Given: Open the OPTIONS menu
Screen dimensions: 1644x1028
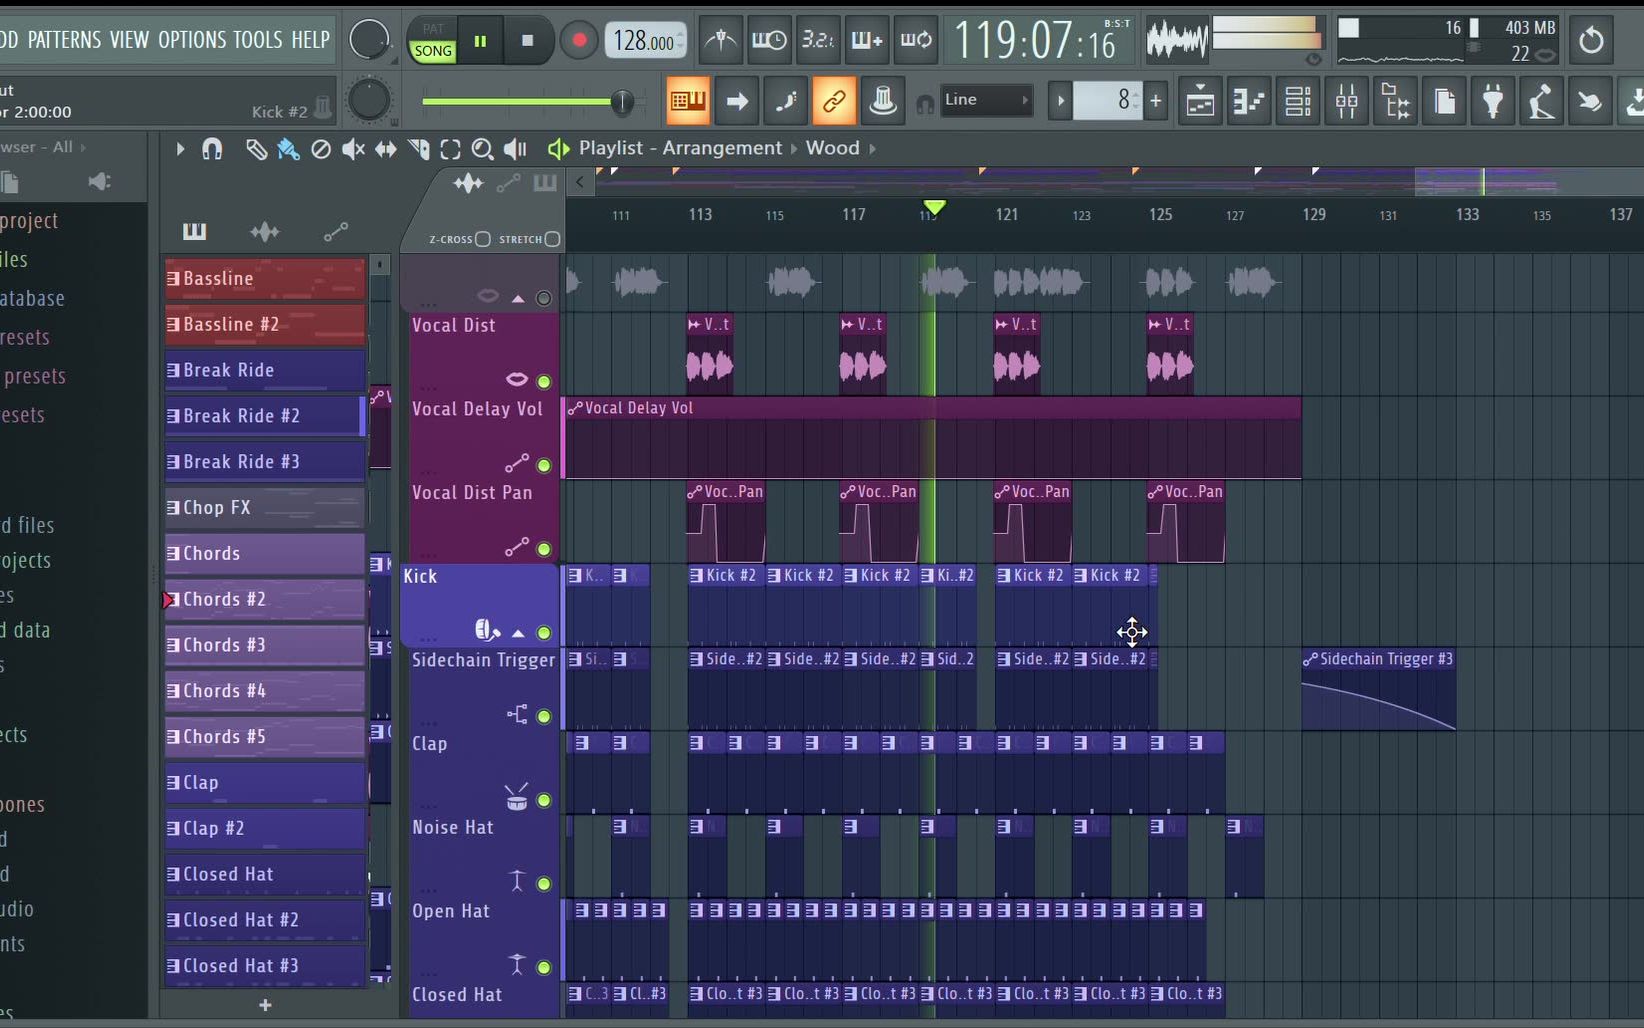Looking at the screenshot, I should pyautogui.click(x=192, y=40).
